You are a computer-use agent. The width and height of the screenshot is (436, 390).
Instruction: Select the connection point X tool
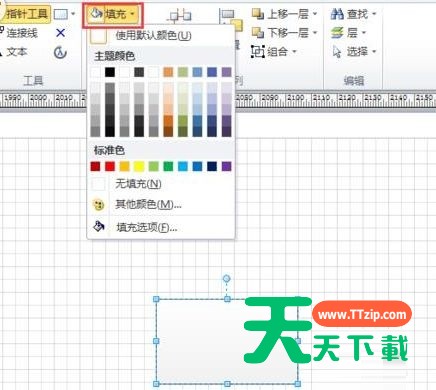coord(60,33)
